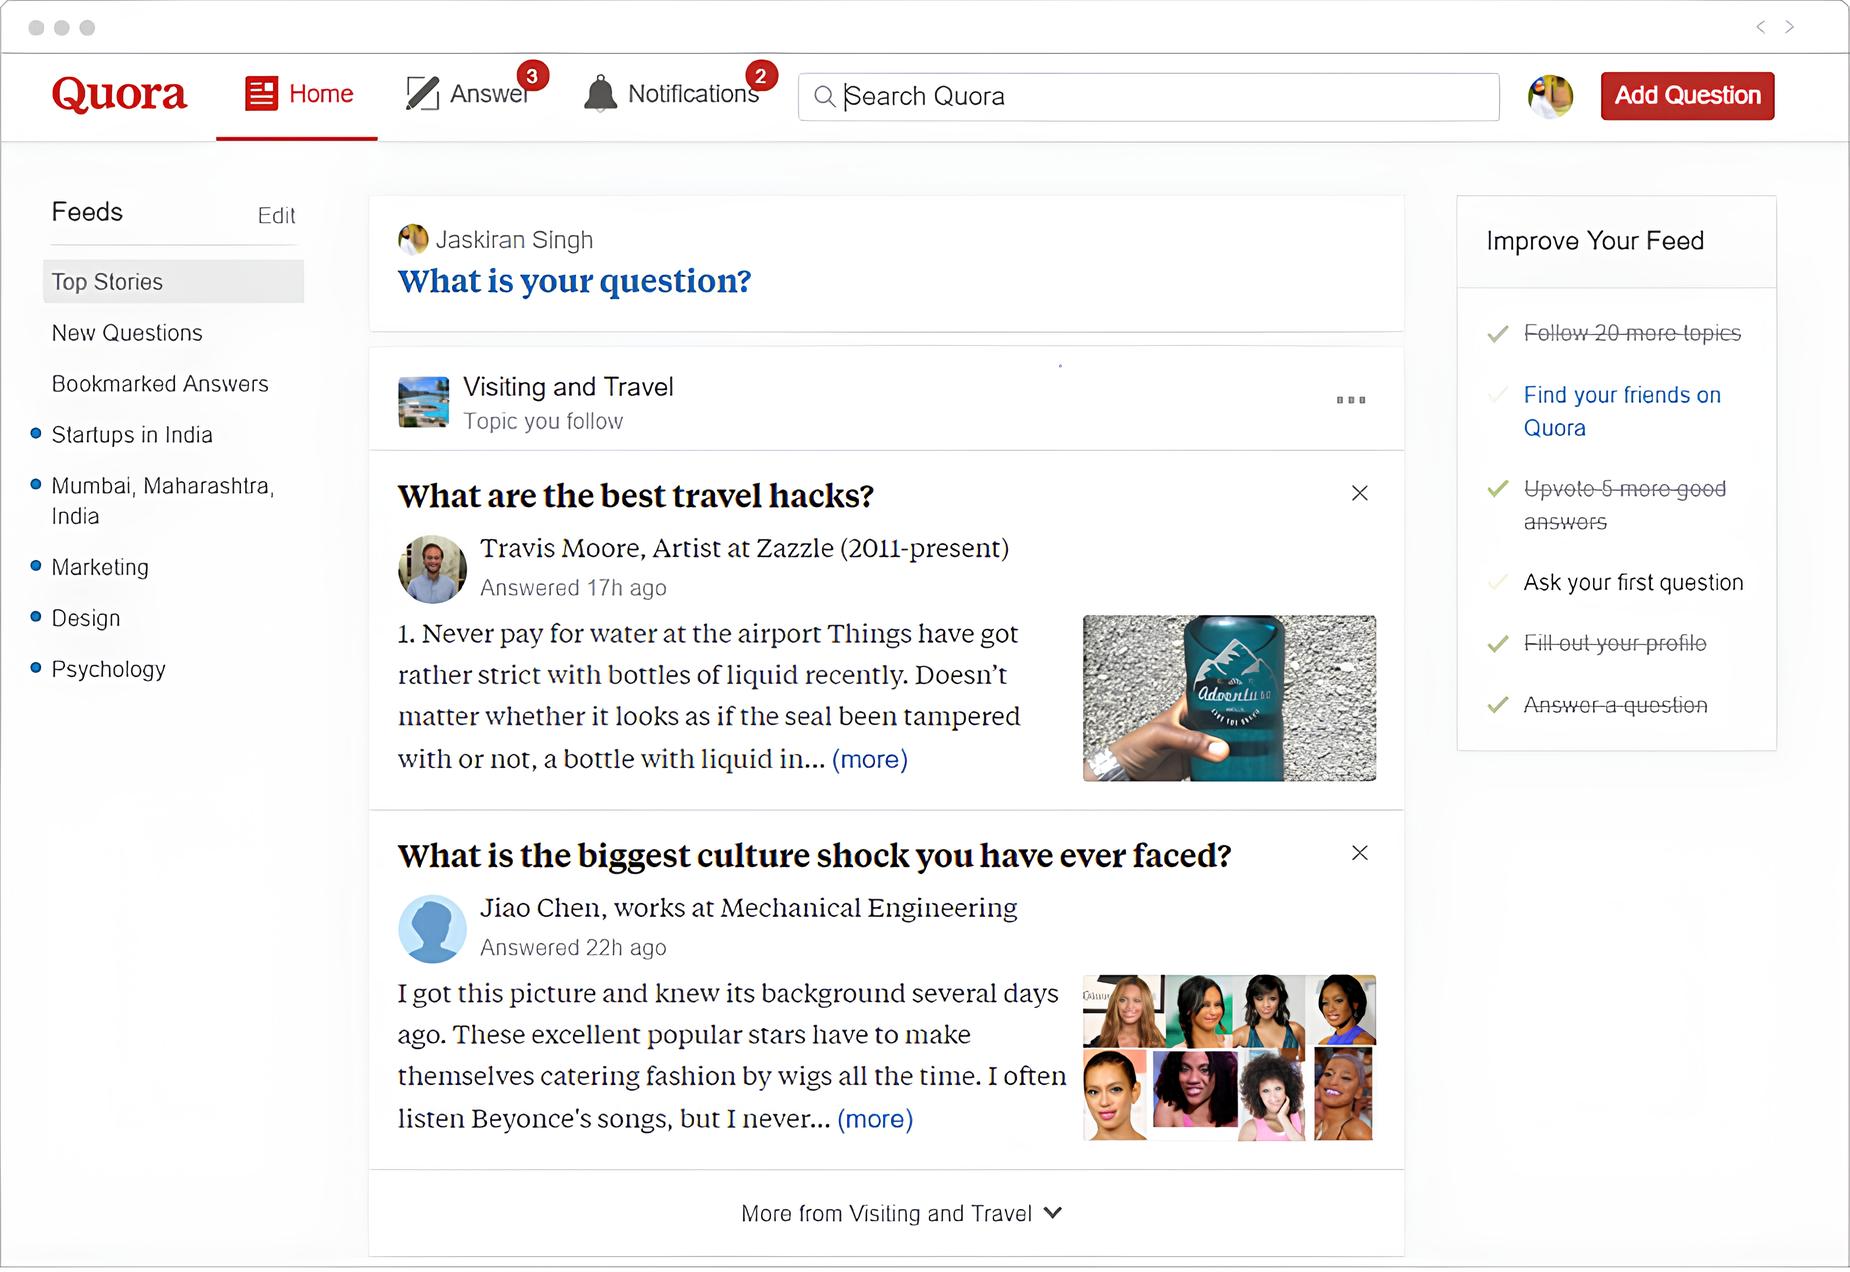Click the search magnifier icon
1850x1272 pixels.
tap(824, 96)
